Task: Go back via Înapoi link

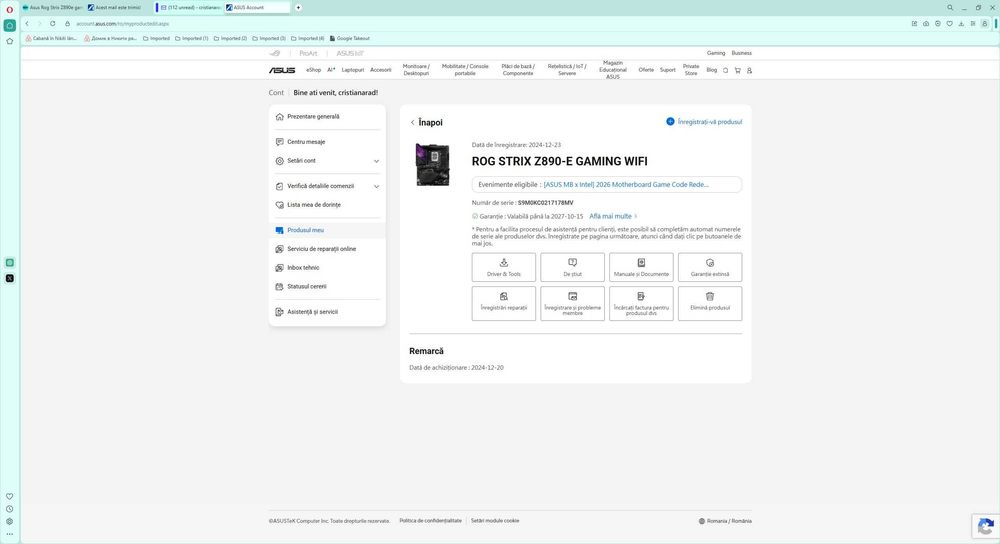Action: 427,122
